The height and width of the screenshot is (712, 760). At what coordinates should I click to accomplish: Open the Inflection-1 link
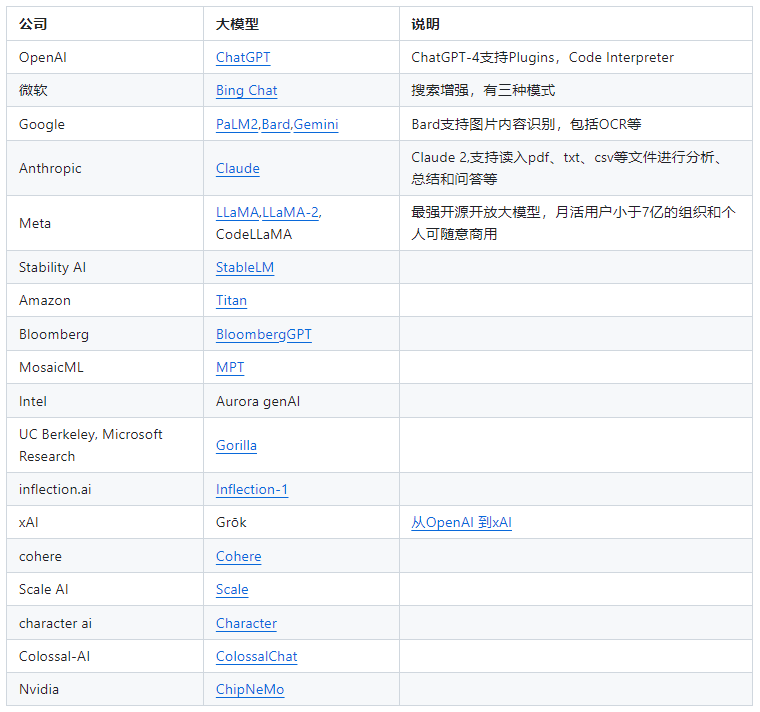tap(252, 490)
